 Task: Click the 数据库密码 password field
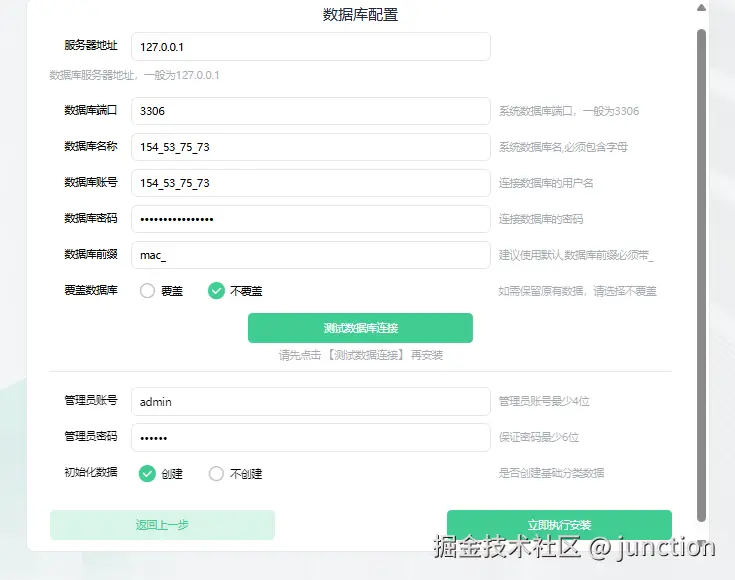tap(311, 219)
